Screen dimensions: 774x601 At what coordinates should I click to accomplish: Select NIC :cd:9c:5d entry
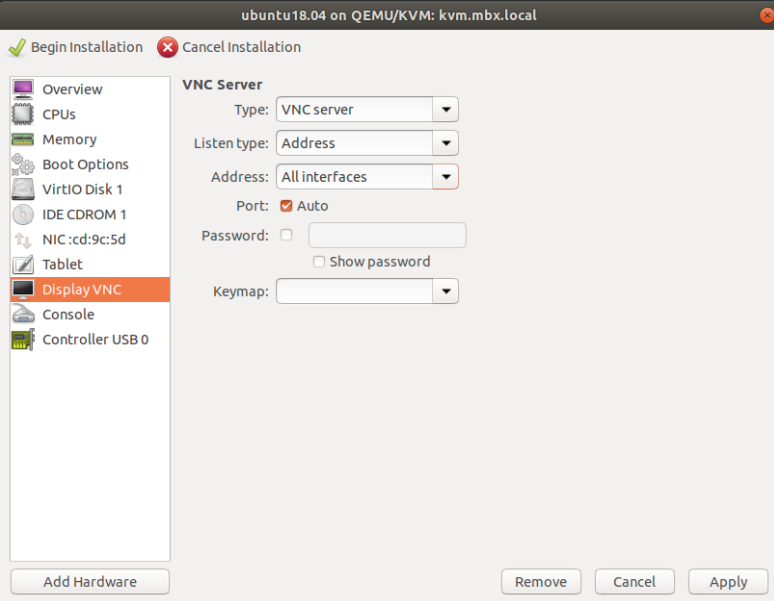point(90,240)
